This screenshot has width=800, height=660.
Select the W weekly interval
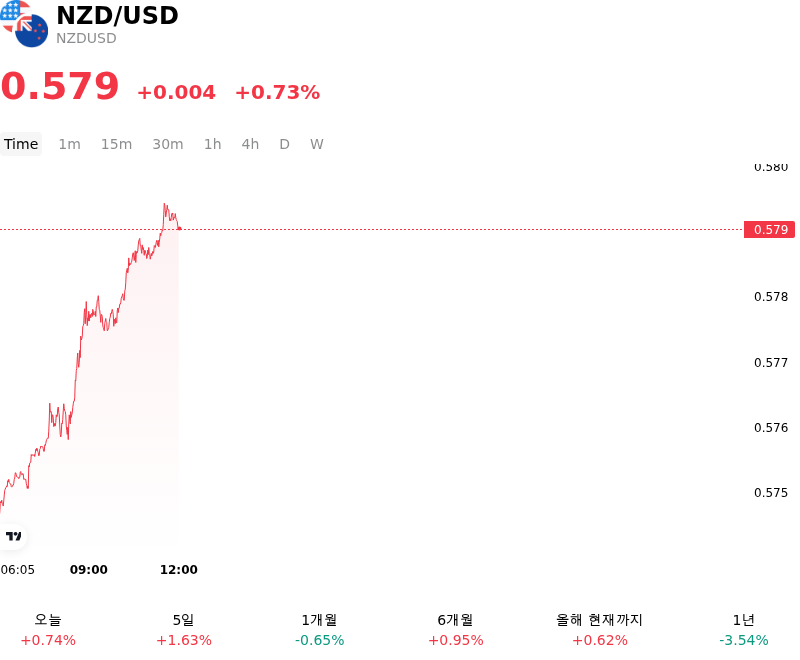(x=317, y=144)
